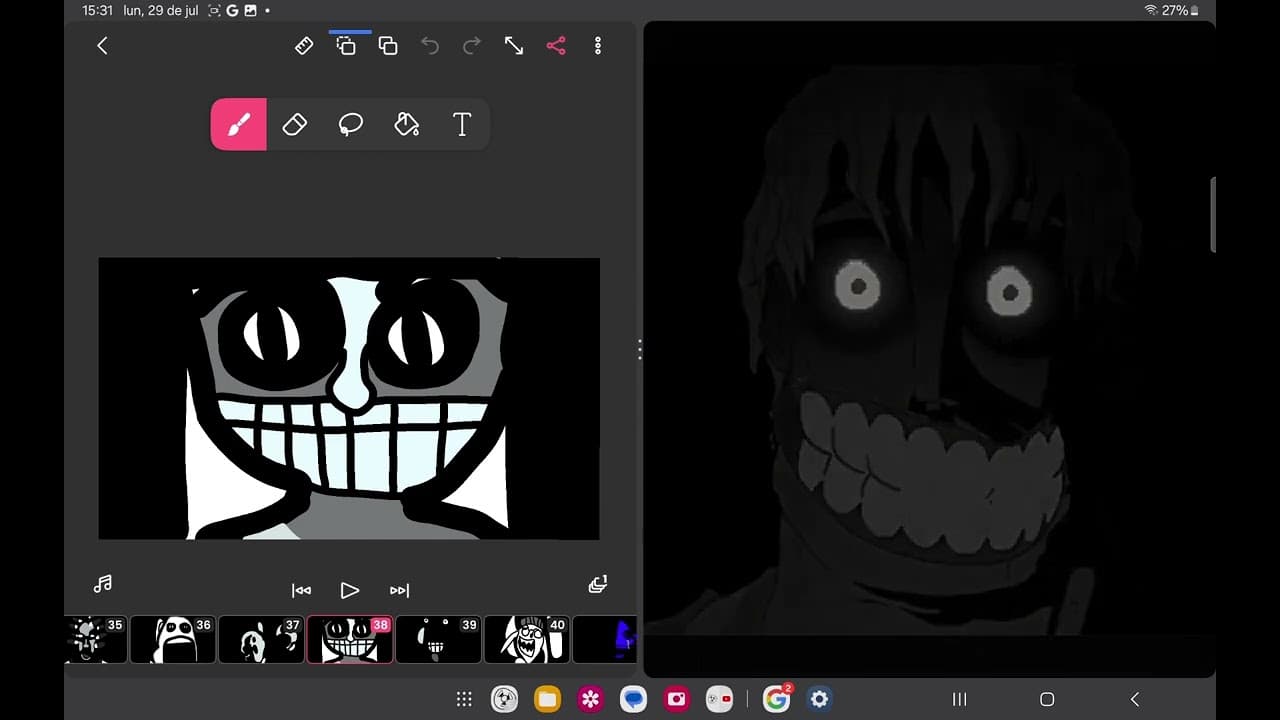This screenshot has width=1280, height=720.
Task: Select frame 37 thumbnail
Action: coord(261,639)
